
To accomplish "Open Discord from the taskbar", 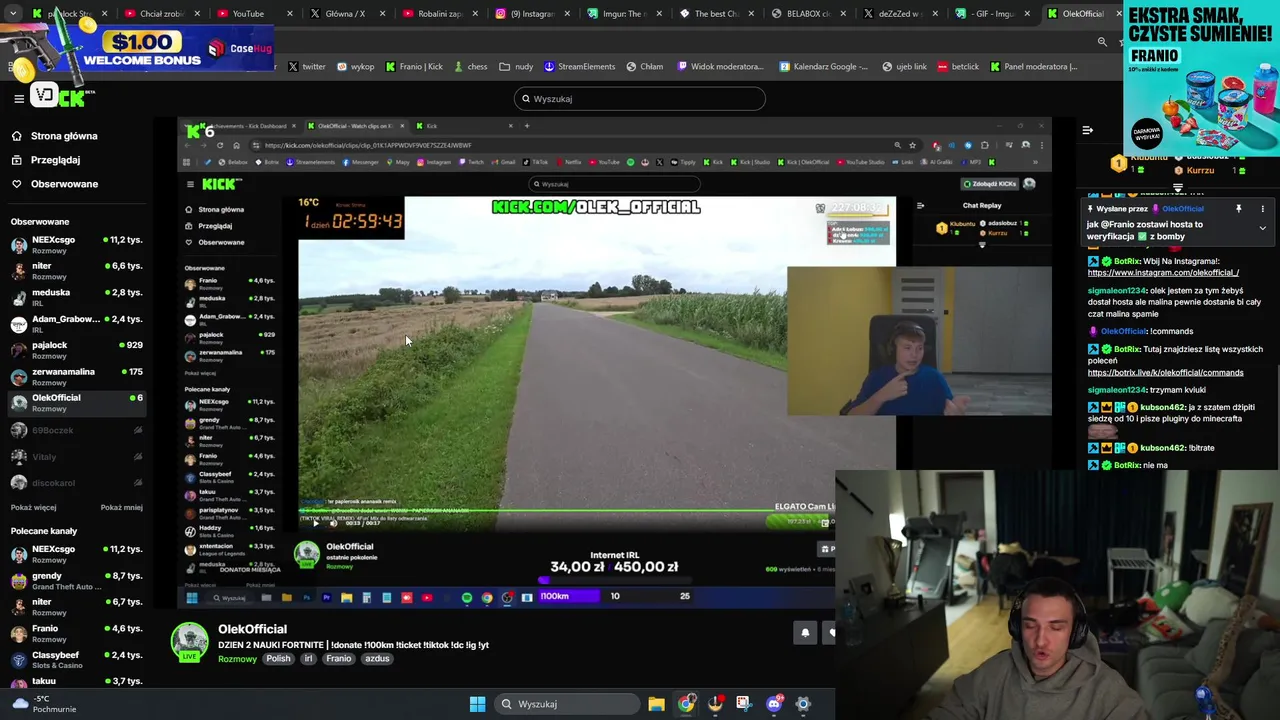I will tap(774, 704).
